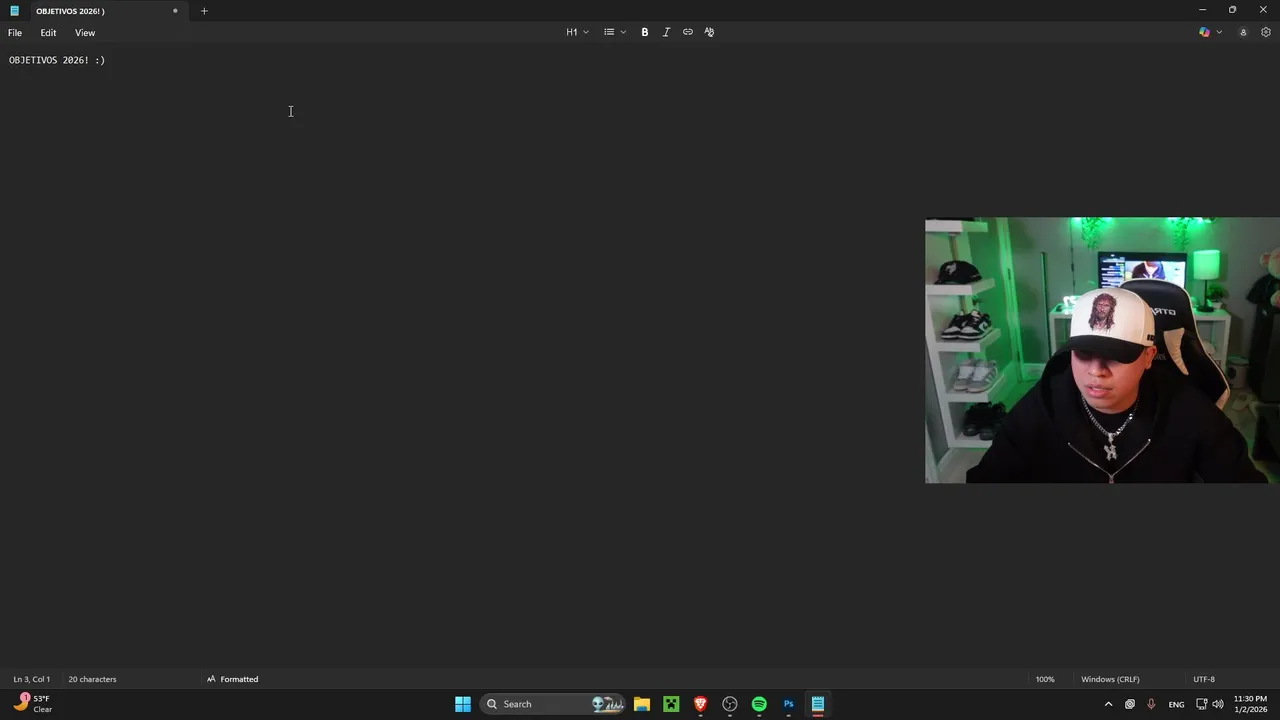The width and height of the screenshot is (1280, 720).
Task: Click the system tray icon beside the microphone
Action: pyautogui.click(x=1130, y=704)
